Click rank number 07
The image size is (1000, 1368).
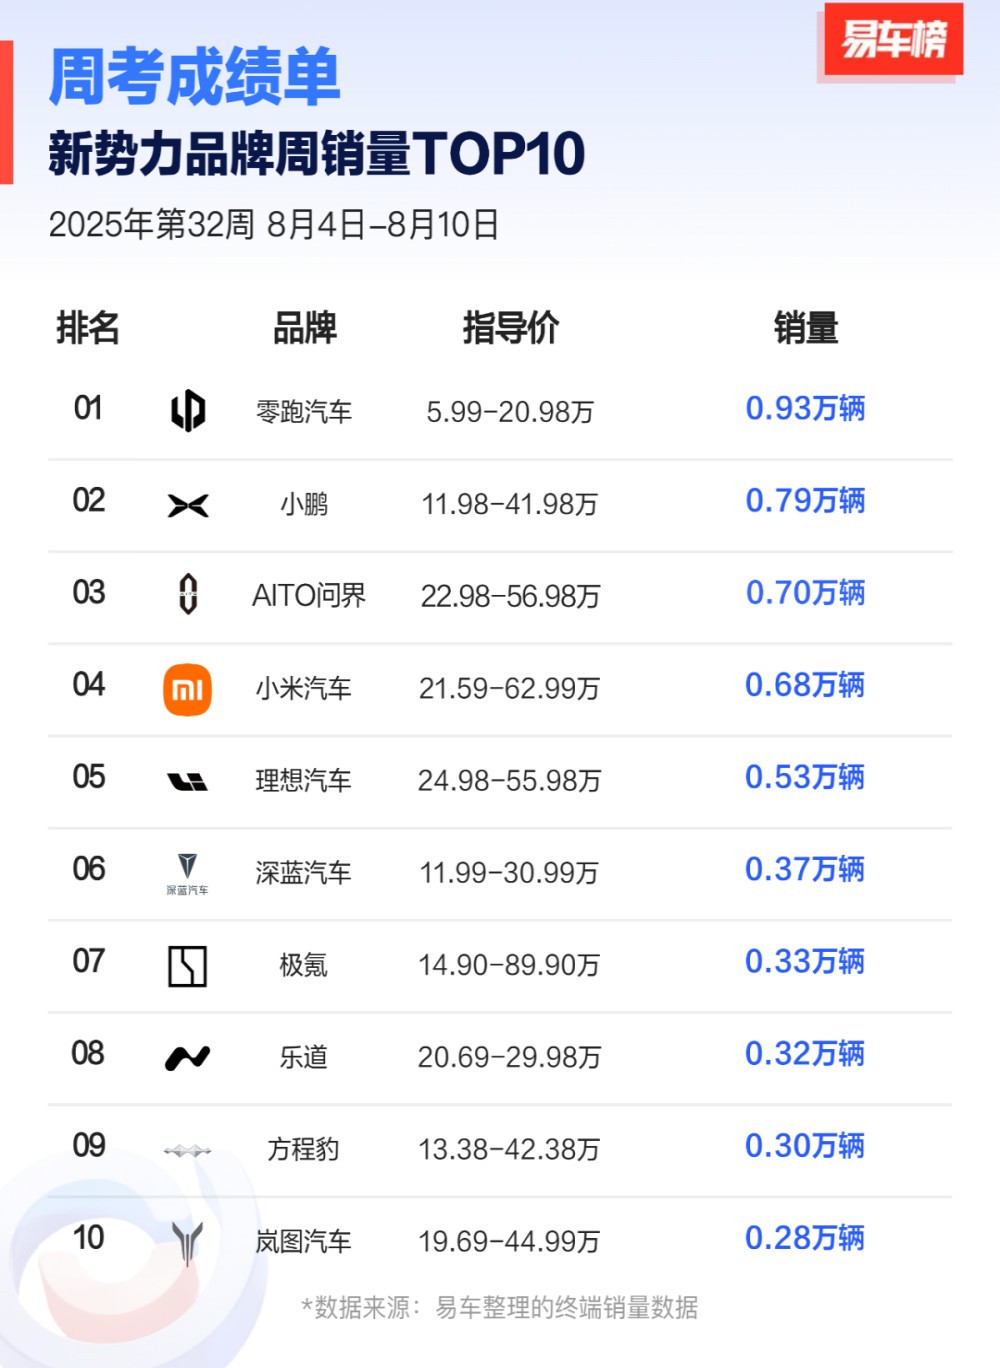pyautogui.click(x=88, y=961)
